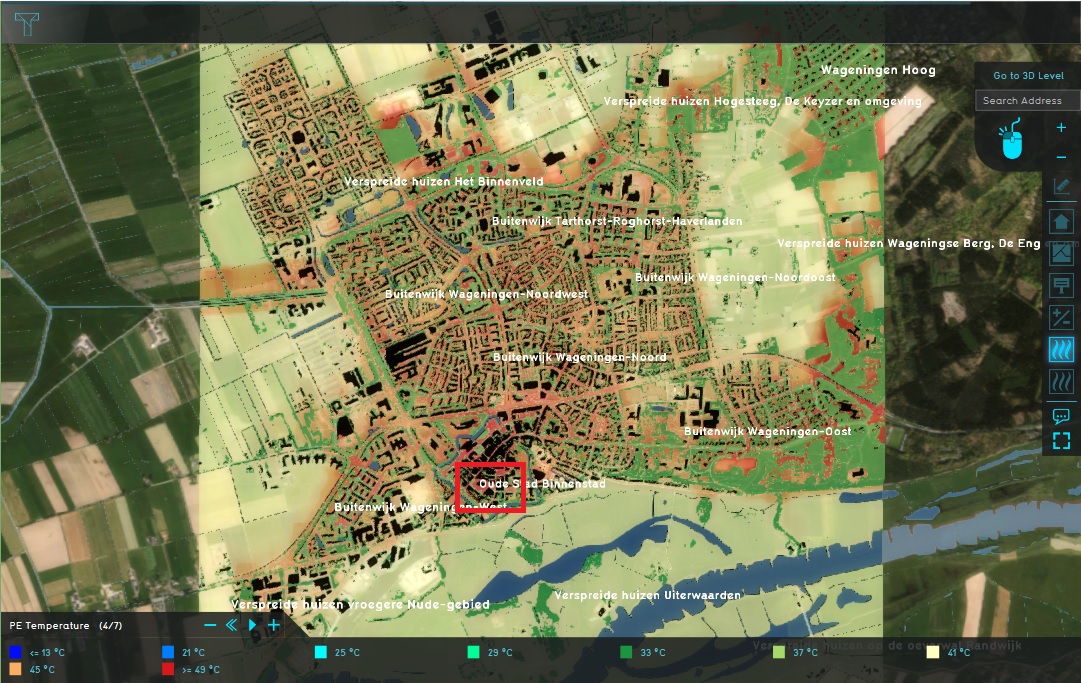1081x683 pixels.
Task: Step to previous timeframe with minus
Action: coord(210,625)
